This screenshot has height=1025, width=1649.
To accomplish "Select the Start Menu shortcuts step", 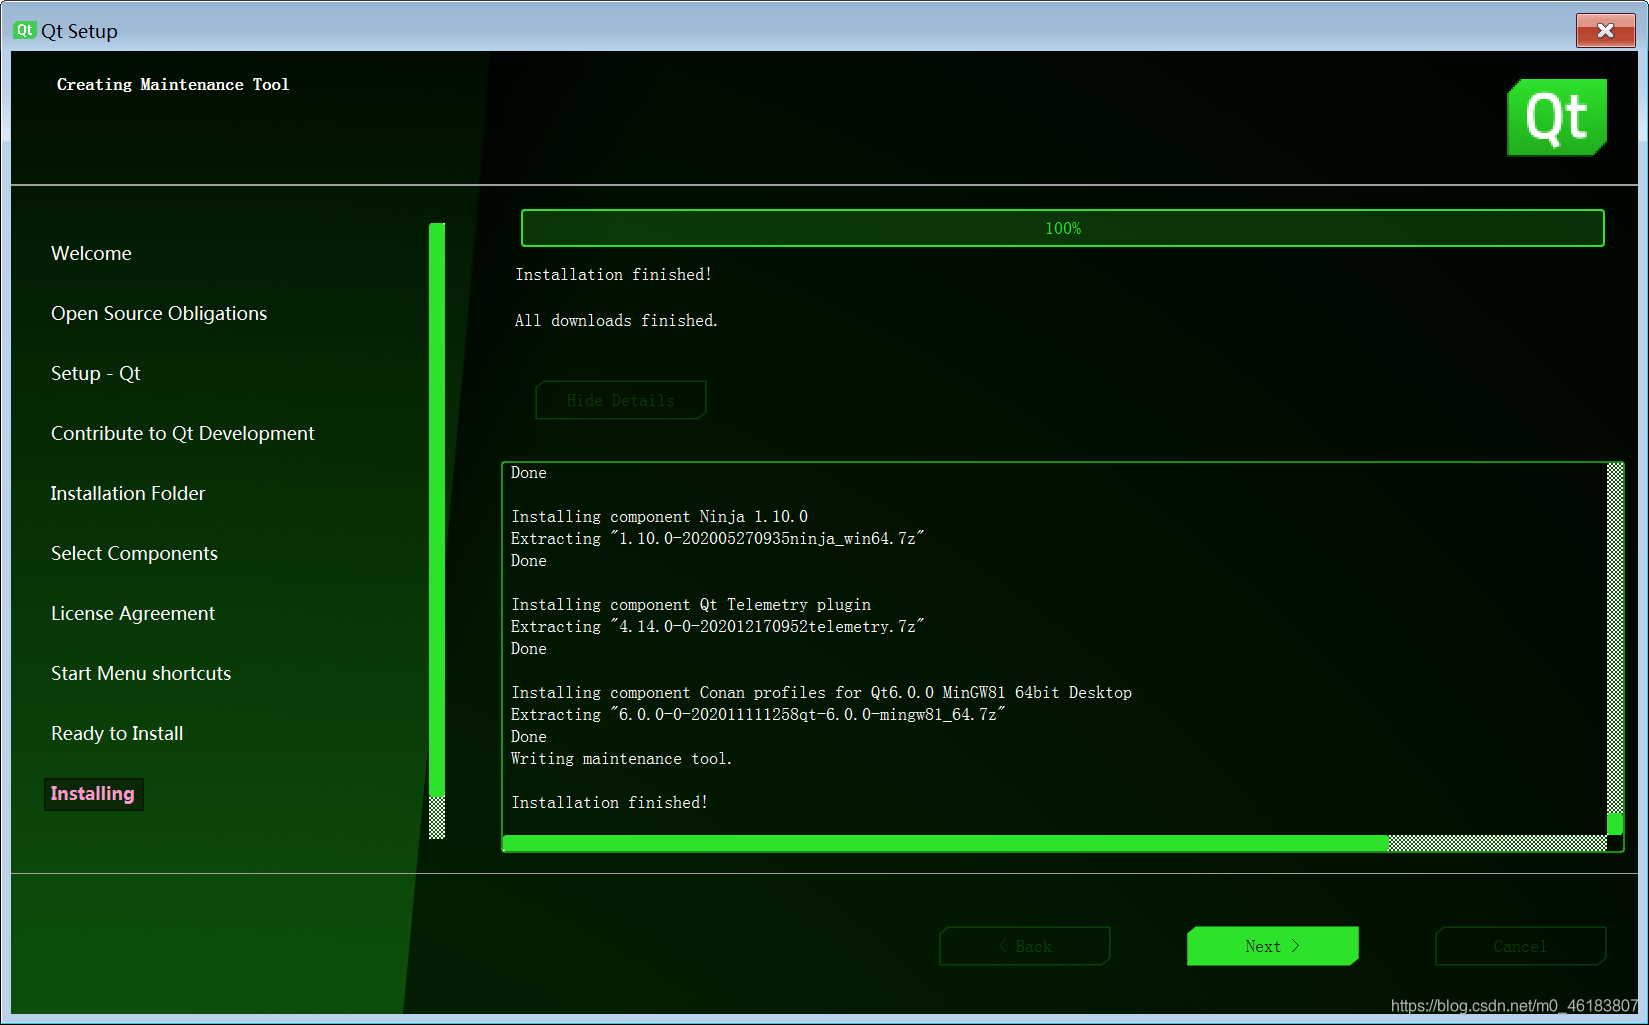I will [x=141, y=673].
